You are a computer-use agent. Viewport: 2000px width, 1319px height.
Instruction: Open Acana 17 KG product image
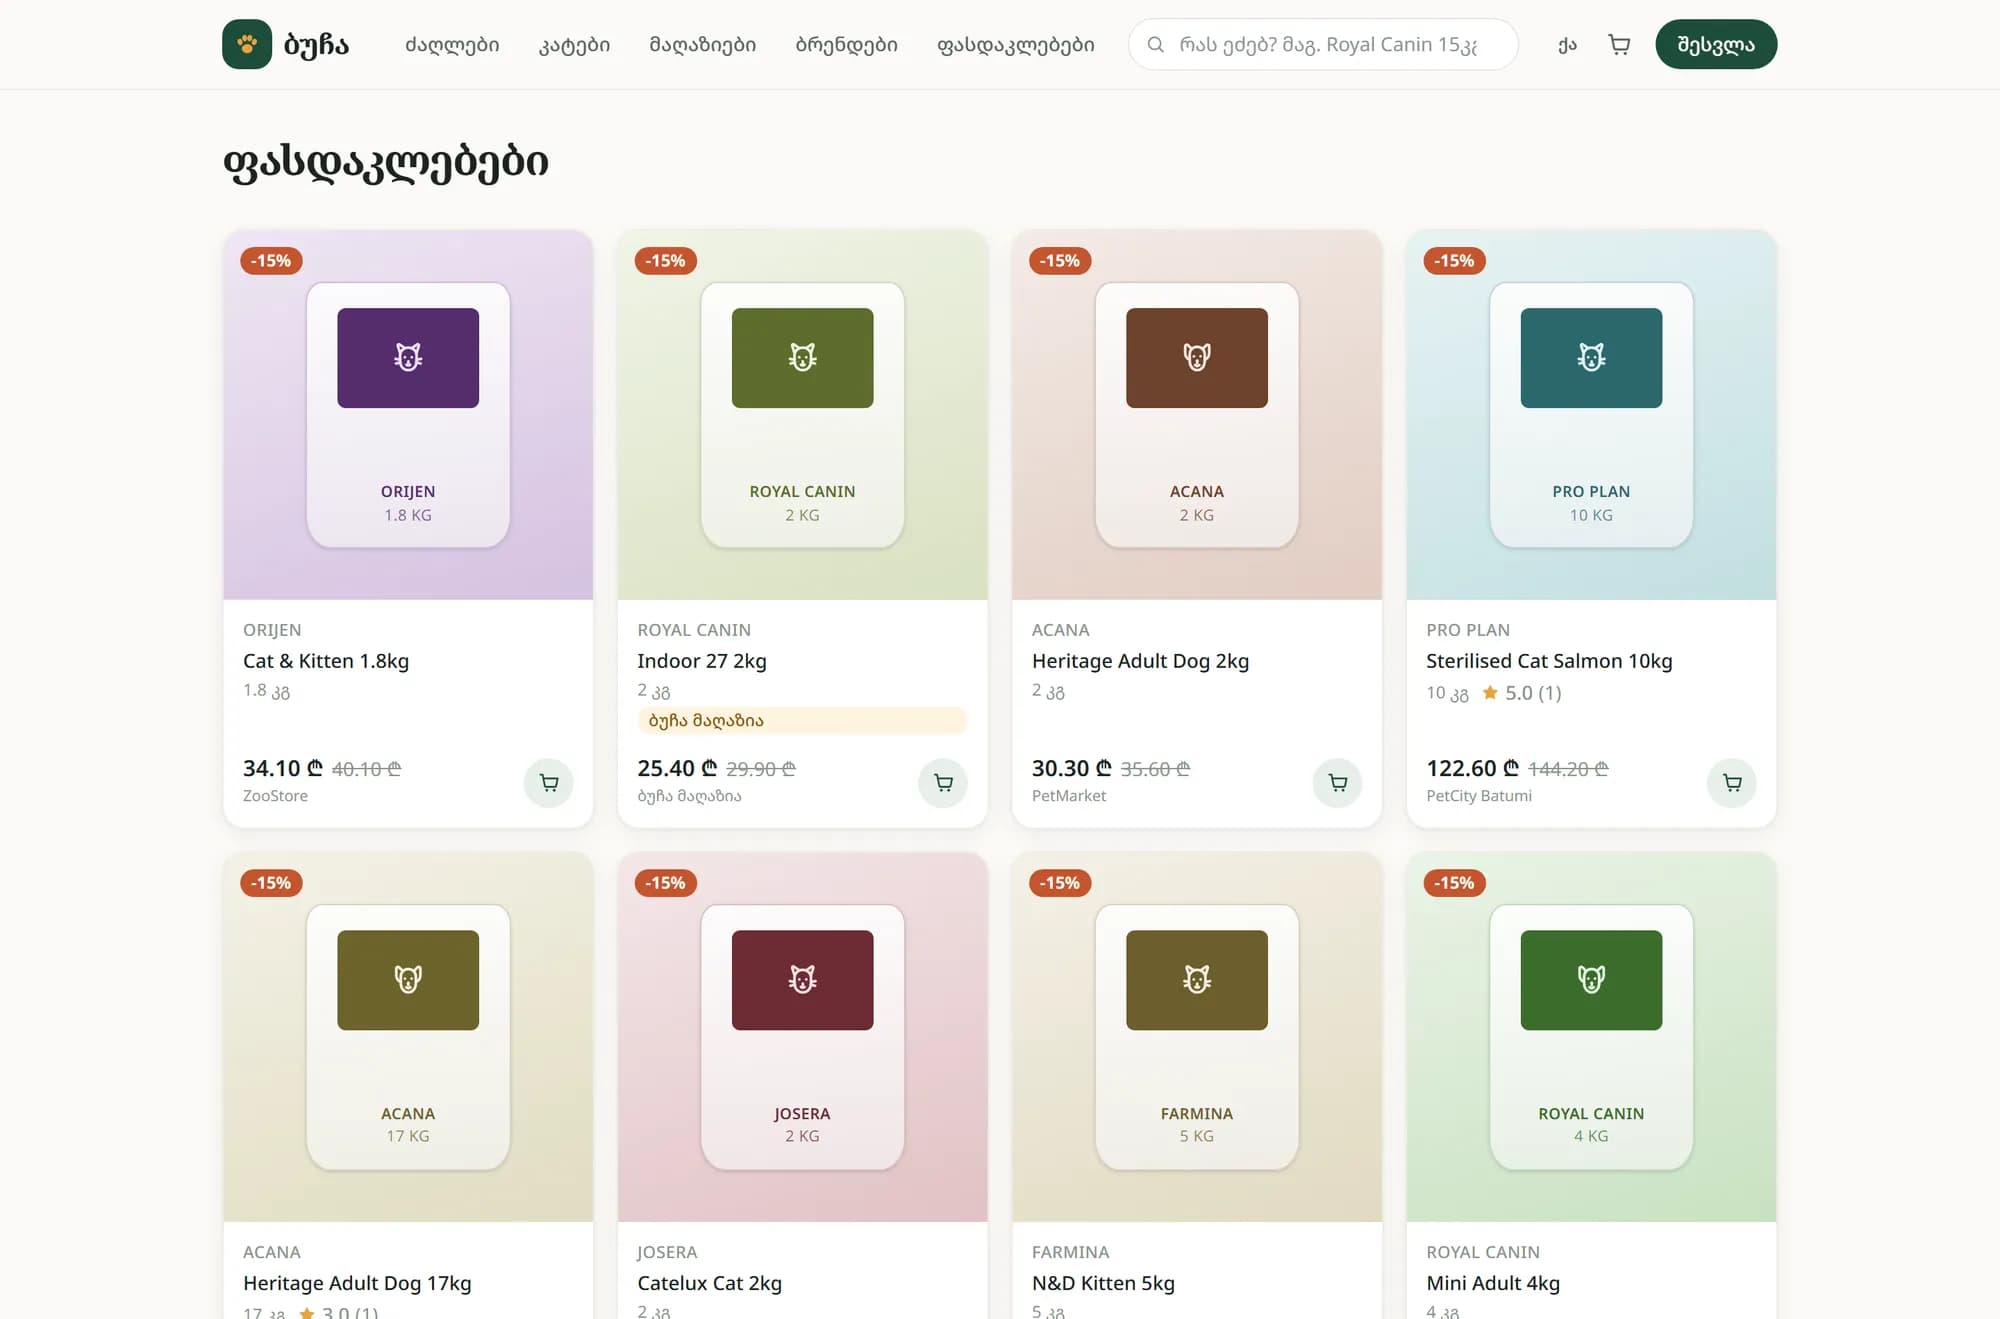[x=408, y=1037]
